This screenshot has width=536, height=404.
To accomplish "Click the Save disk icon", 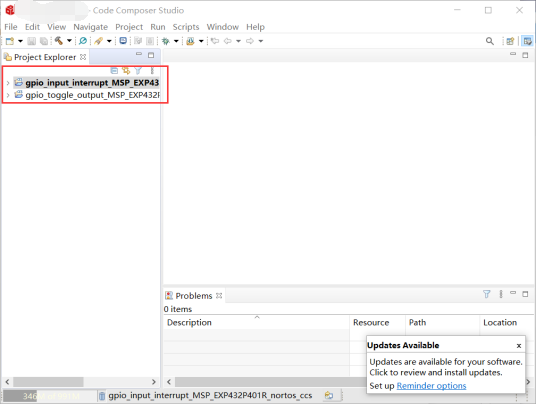I will tap(31, 41).
